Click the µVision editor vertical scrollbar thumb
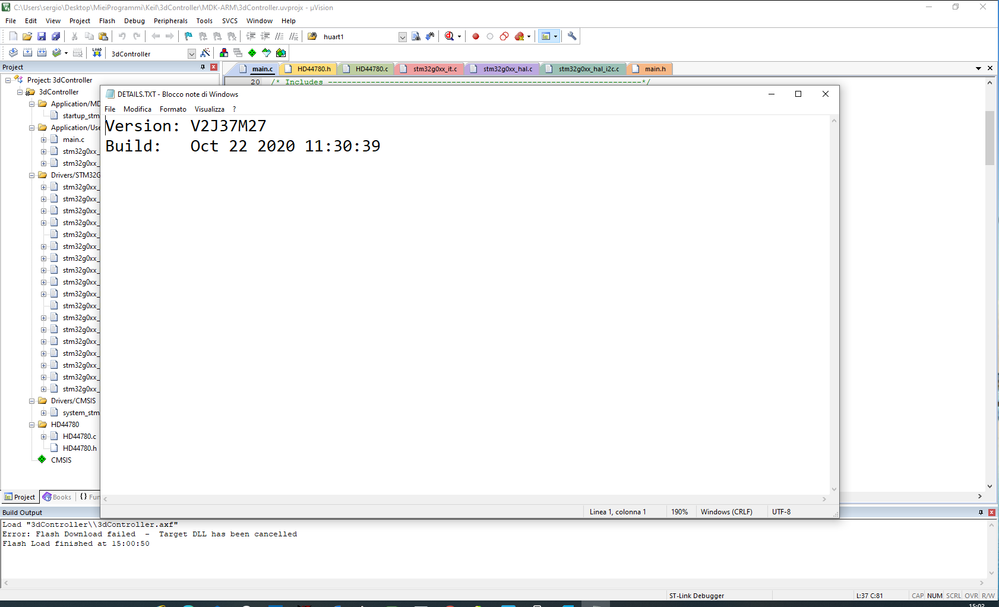 tap(989, 138)
